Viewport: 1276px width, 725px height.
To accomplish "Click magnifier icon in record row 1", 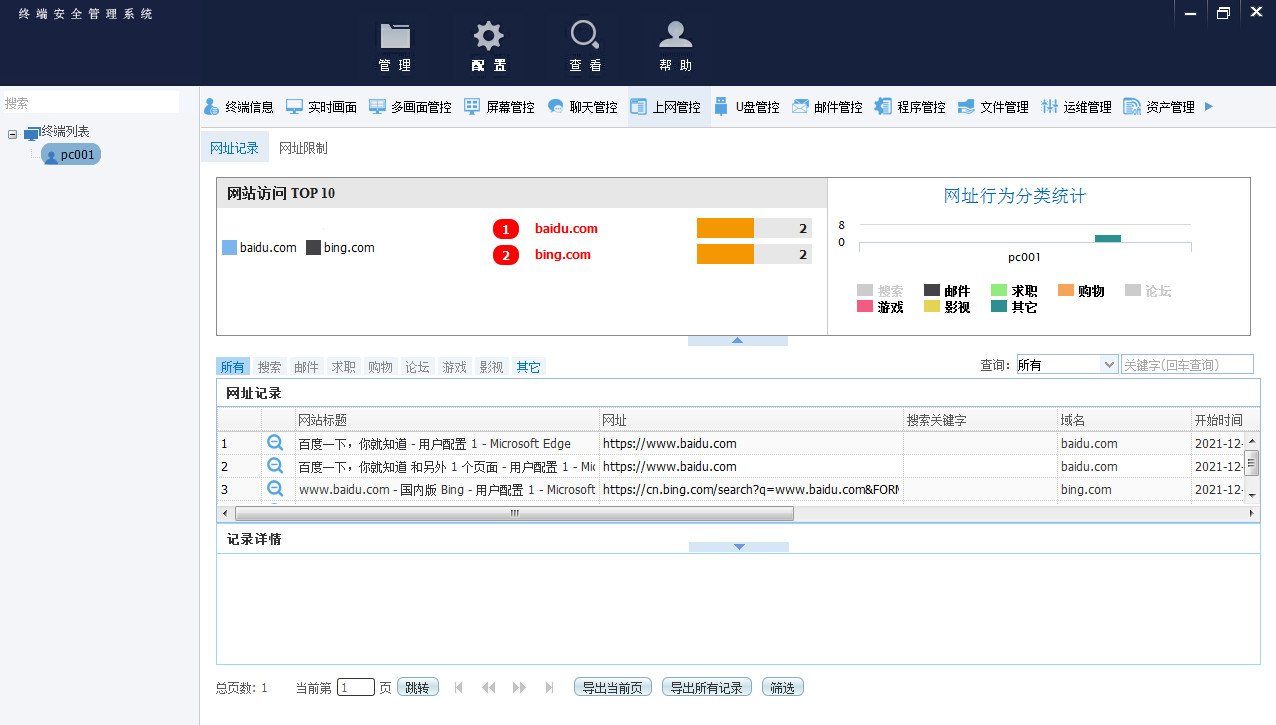I will tap(275, 443).
